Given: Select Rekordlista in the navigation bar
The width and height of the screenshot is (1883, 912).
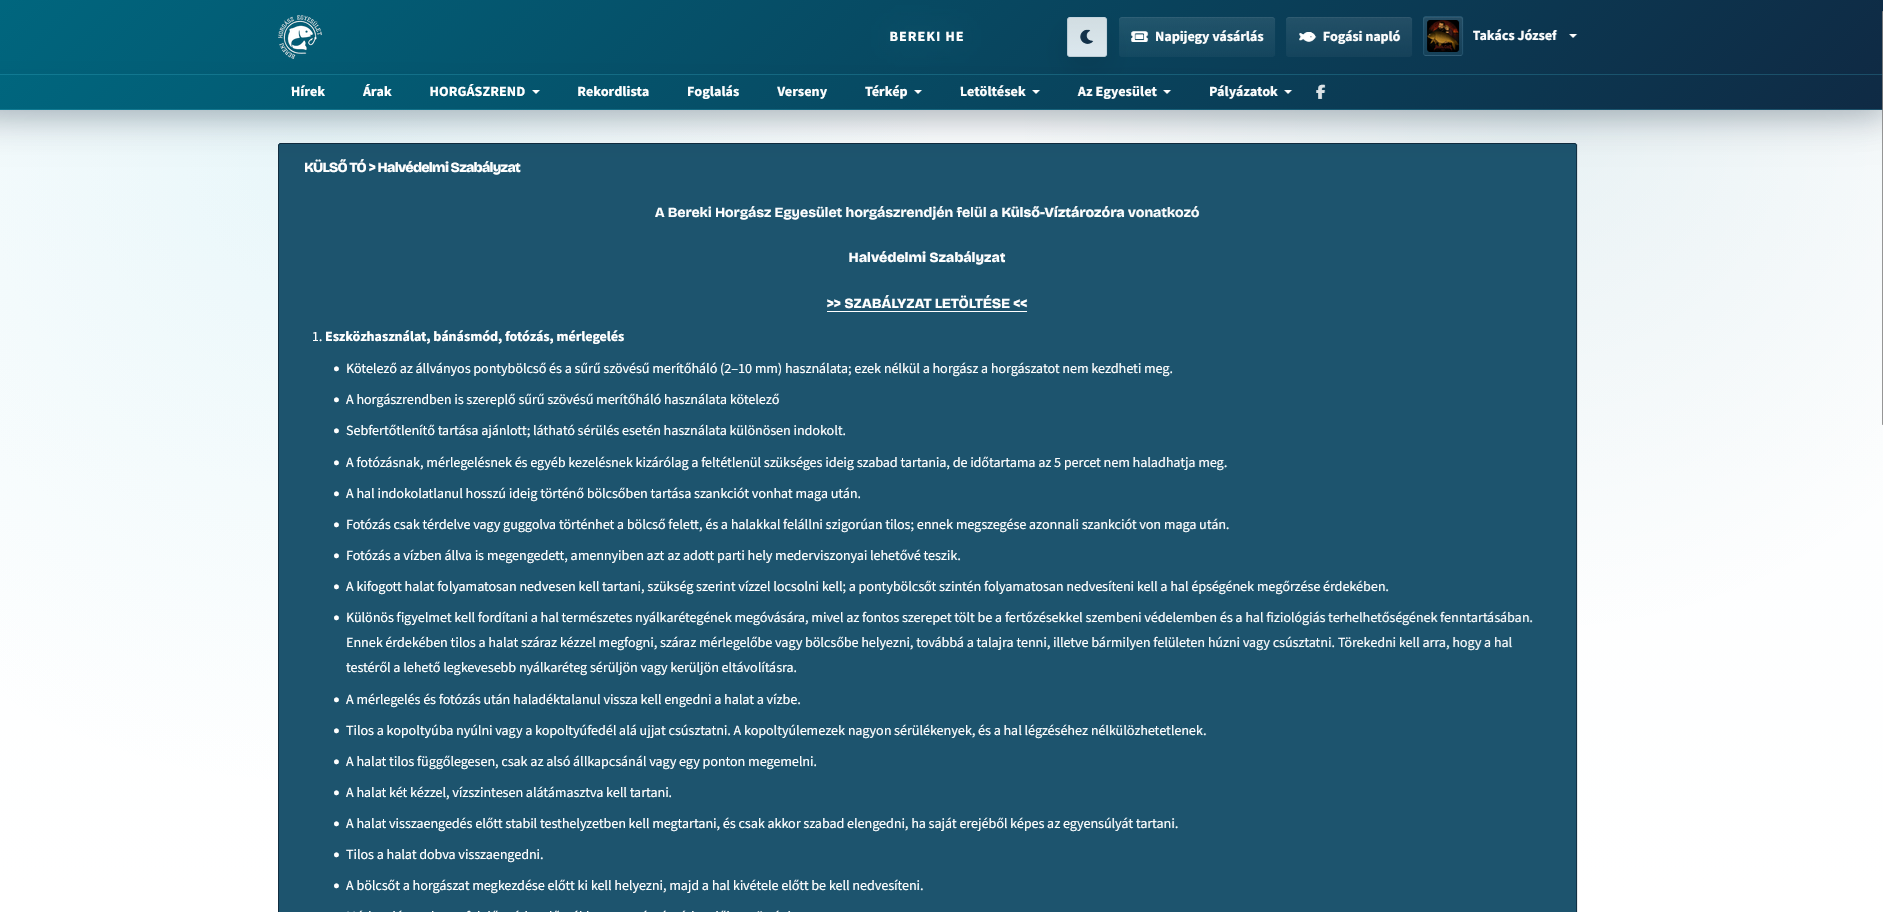Looking at the screenshot, I should click(613, 92).
